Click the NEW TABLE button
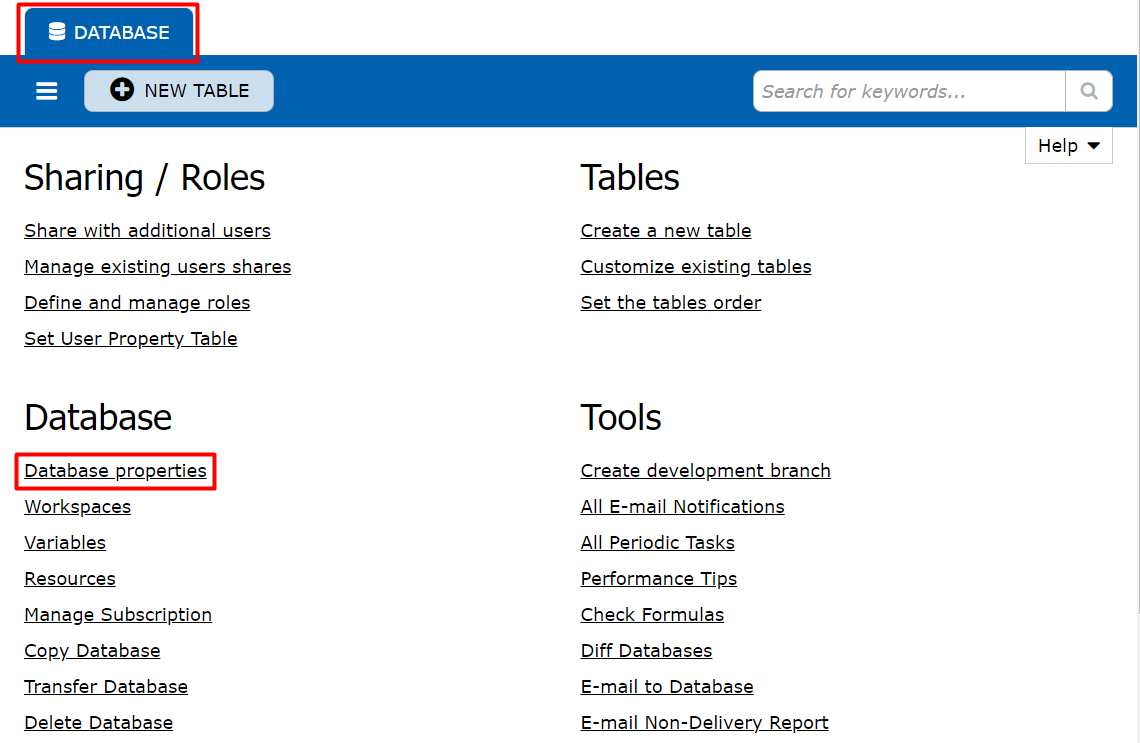 click(x=179, y=91)
